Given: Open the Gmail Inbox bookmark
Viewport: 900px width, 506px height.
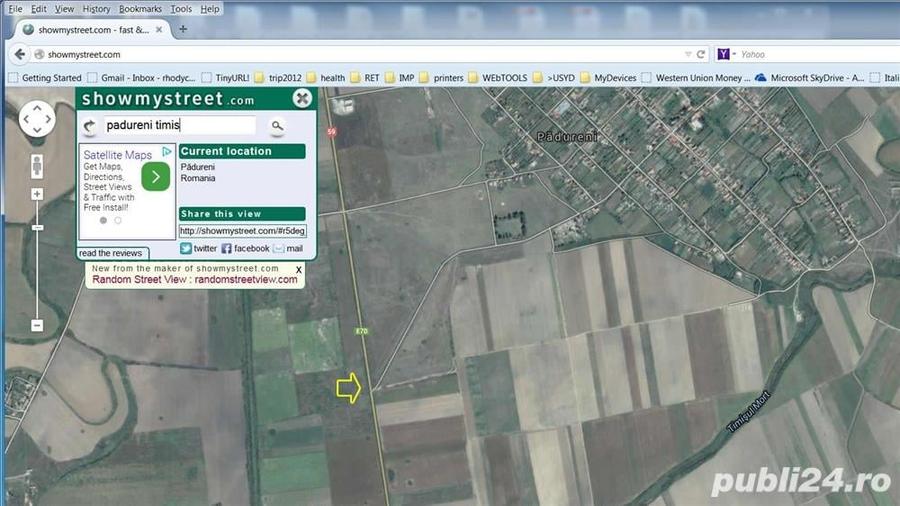Looking at the screenshot, I should click(142, 77).
